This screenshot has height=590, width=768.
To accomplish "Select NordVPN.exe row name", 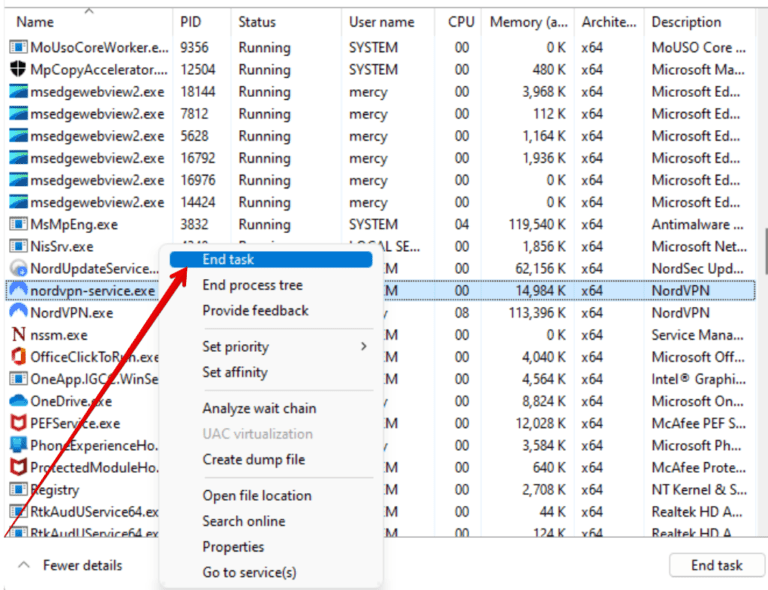I will point(72,312).
